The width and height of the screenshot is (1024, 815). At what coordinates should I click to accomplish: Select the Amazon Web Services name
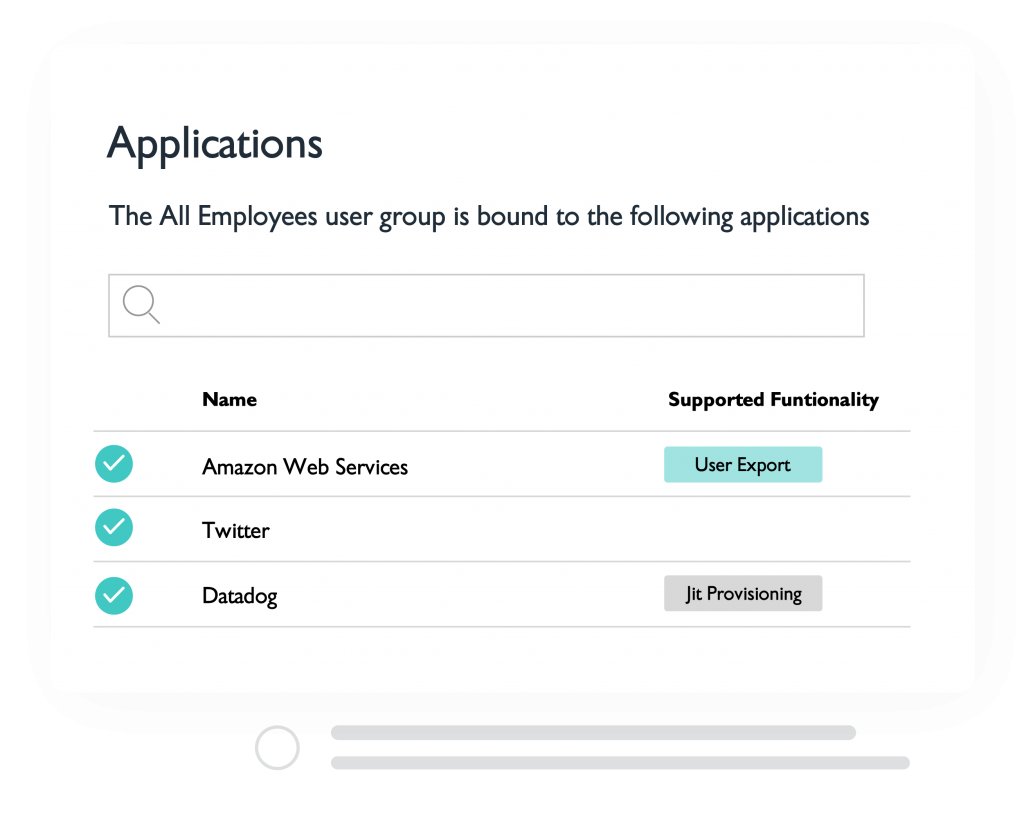(305, 466)
